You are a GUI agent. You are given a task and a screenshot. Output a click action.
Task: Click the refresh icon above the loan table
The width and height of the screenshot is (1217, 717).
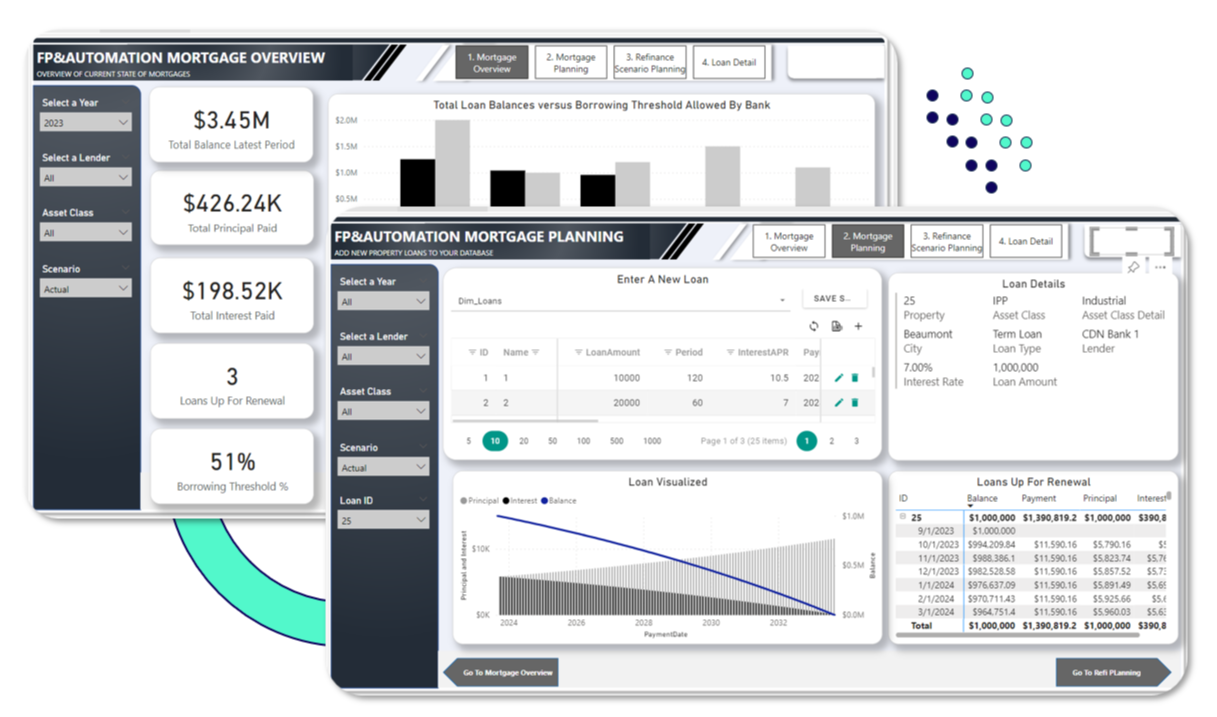[814, 327]
